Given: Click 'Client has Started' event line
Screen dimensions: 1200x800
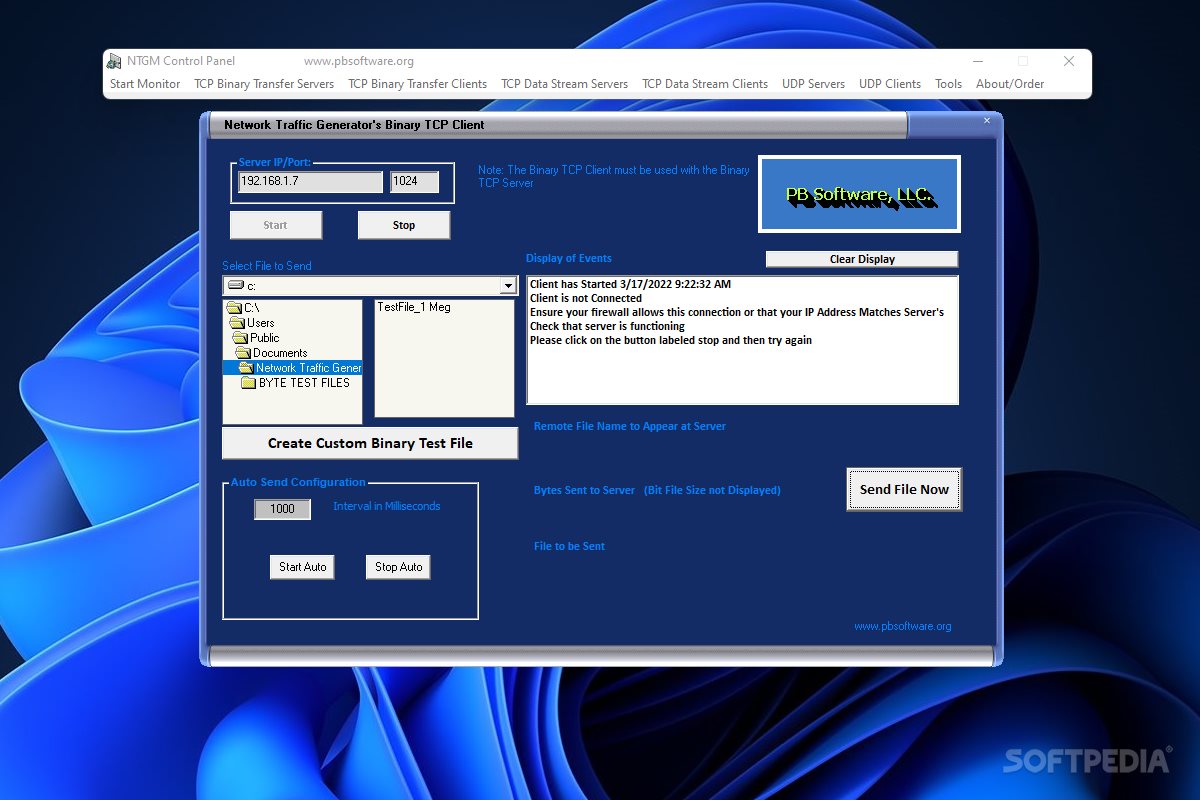Looking at the screenshot, I should click(x=630, y=284).
